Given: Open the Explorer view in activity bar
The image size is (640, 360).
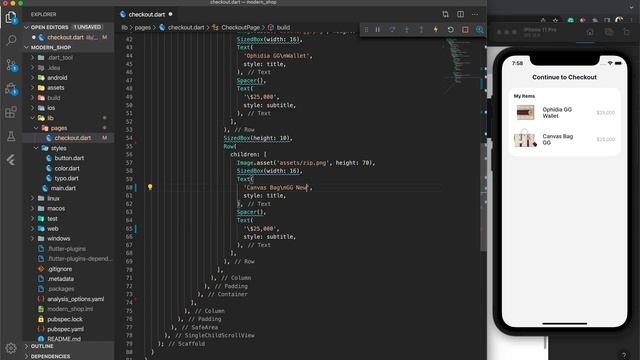Looking at the screenshot, I should (11, 17).
